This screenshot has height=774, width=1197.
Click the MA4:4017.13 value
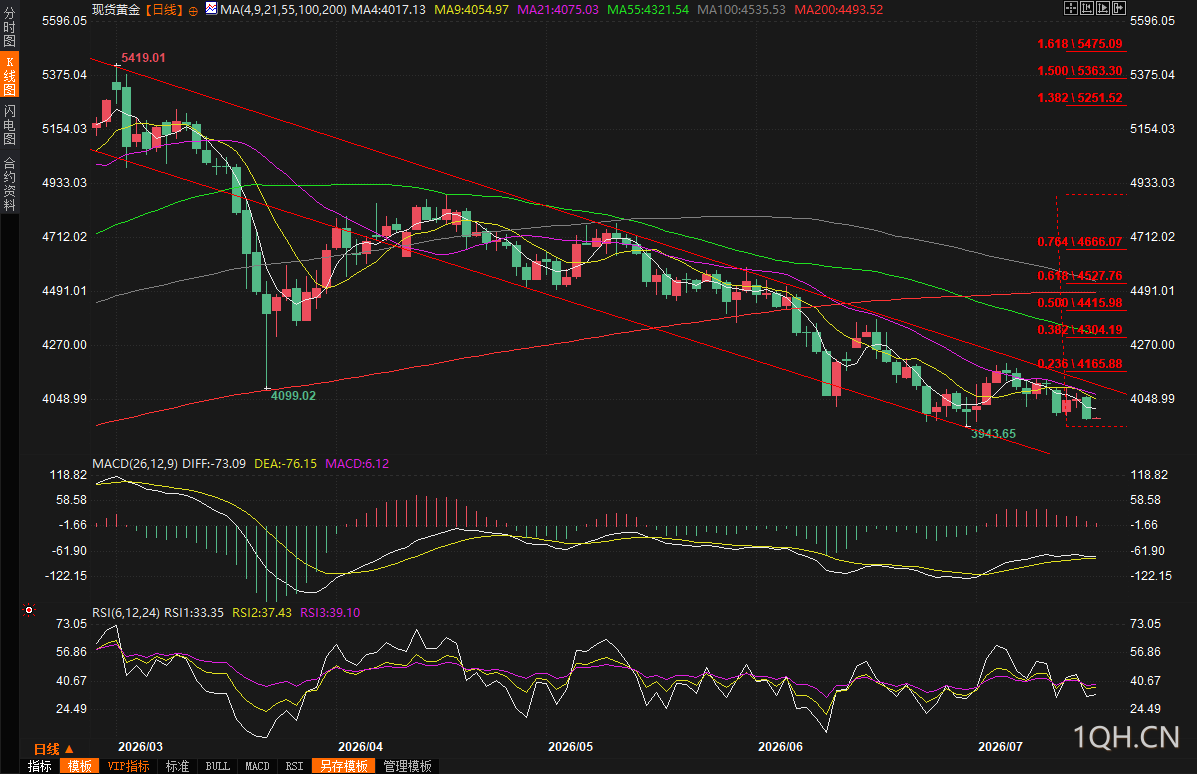pyautogui.click(x=389, y=10)
